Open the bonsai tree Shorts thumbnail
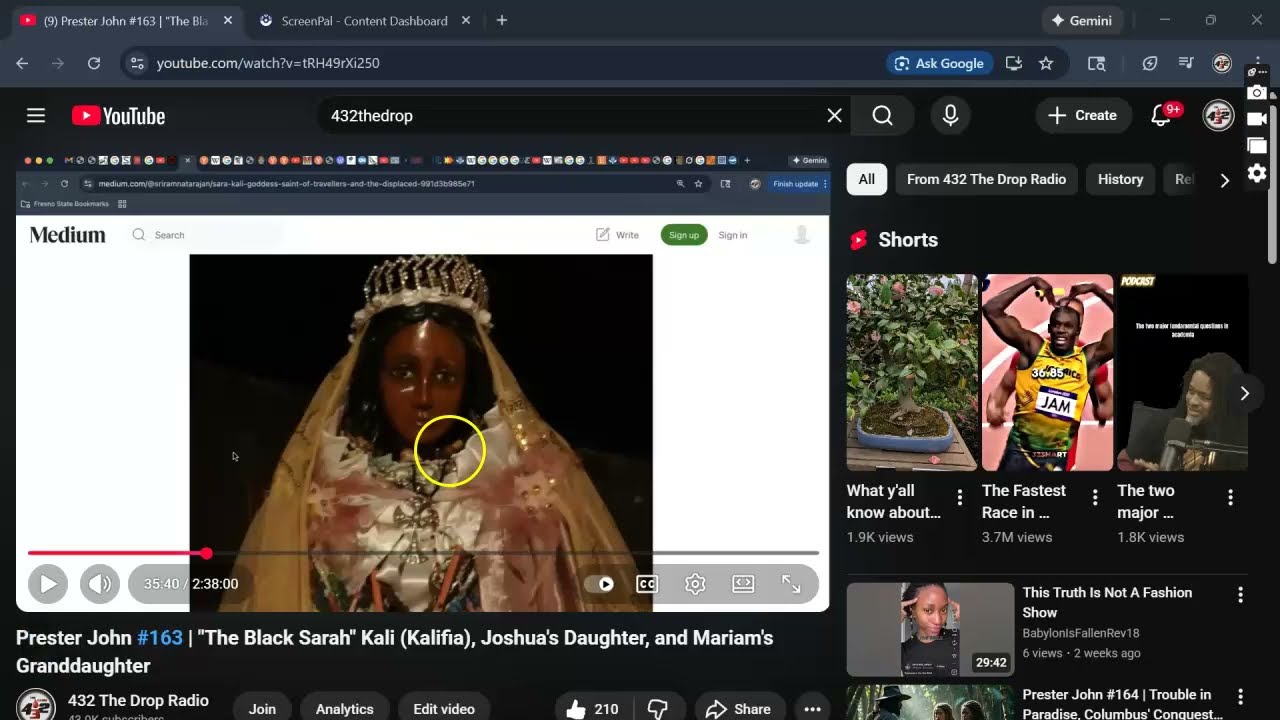1280x720 pixels. pyautogui.click(x=912, y=372)
